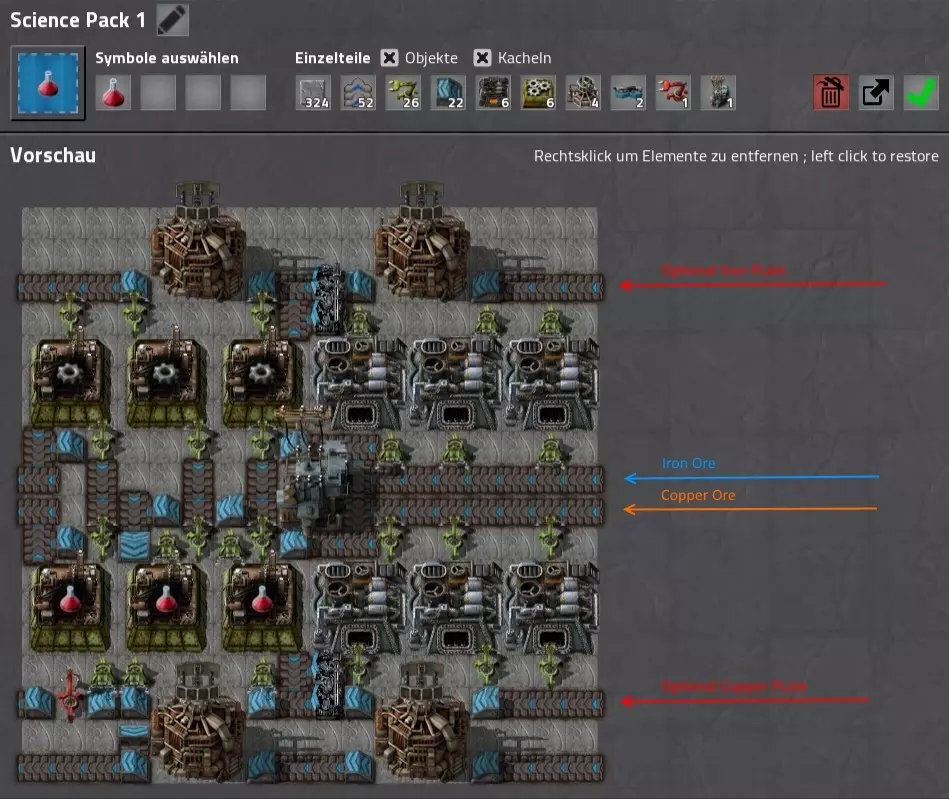
Task: Click the bottom-right brown machine in preview
Action: (x=422, y=723)
